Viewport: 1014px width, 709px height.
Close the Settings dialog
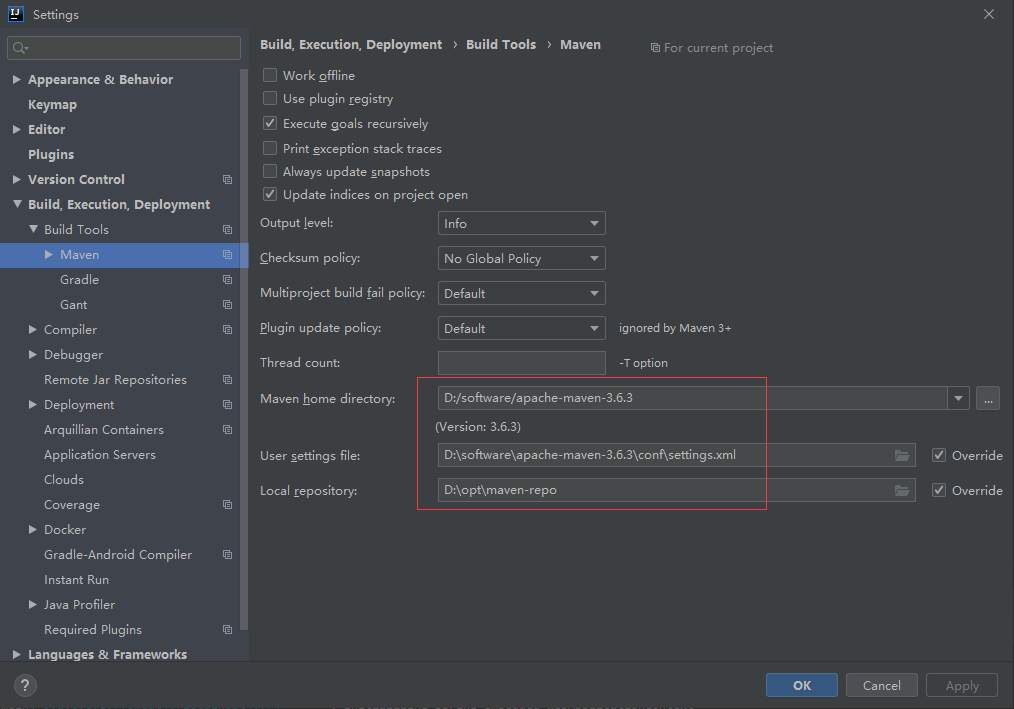point(989,14)
